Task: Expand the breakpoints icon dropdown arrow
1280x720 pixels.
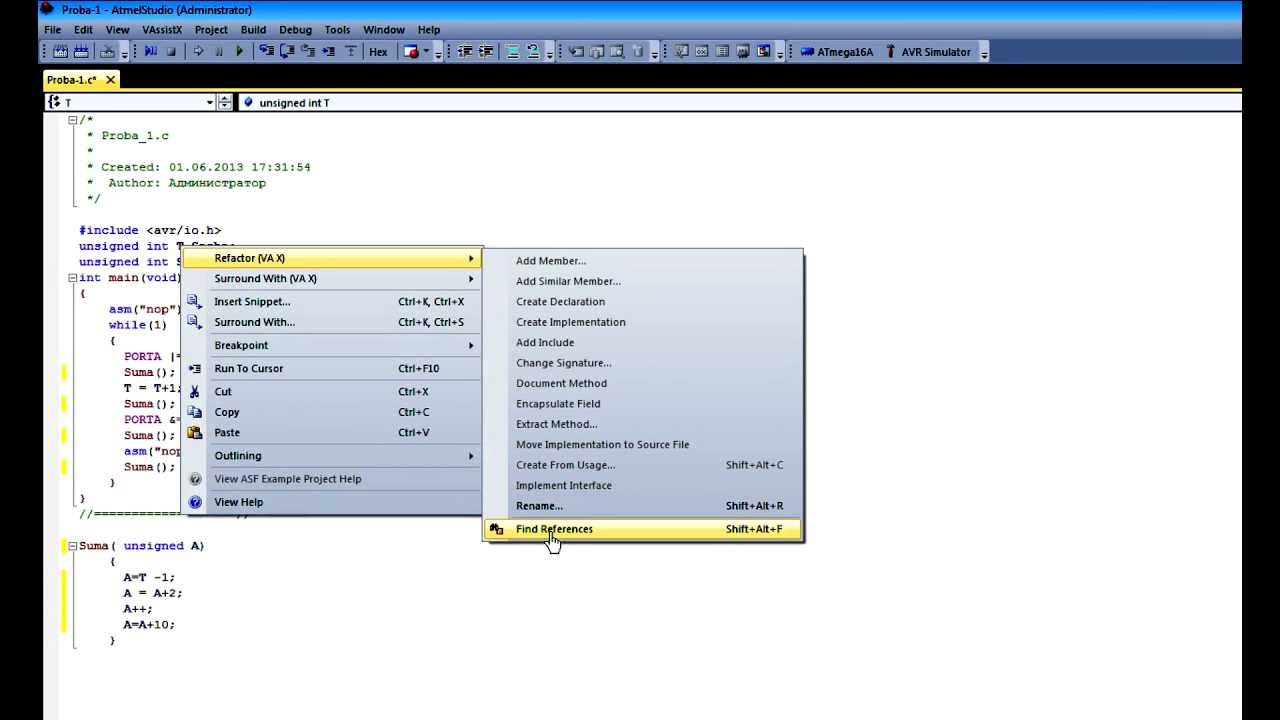Action: point(426,51)
